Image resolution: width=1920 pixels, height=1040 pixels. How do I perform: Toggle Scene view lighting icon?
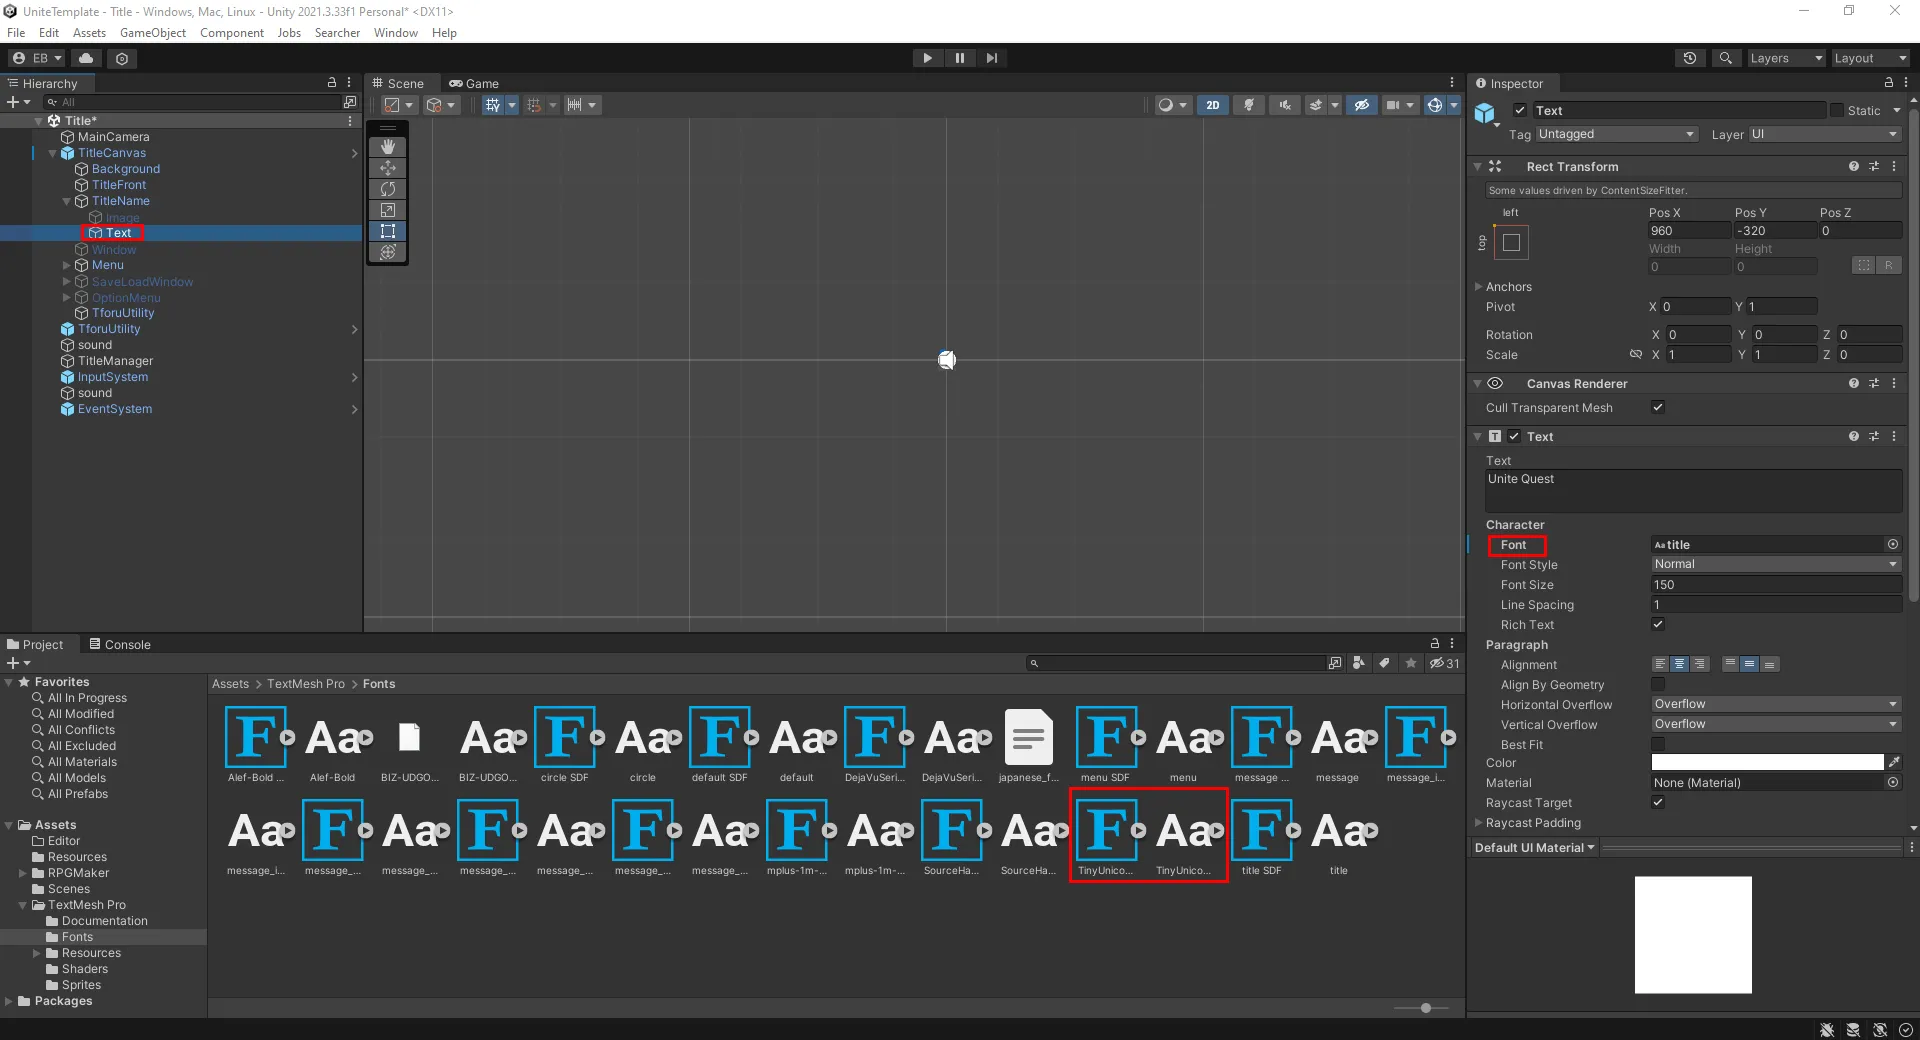coord(1249,105)
